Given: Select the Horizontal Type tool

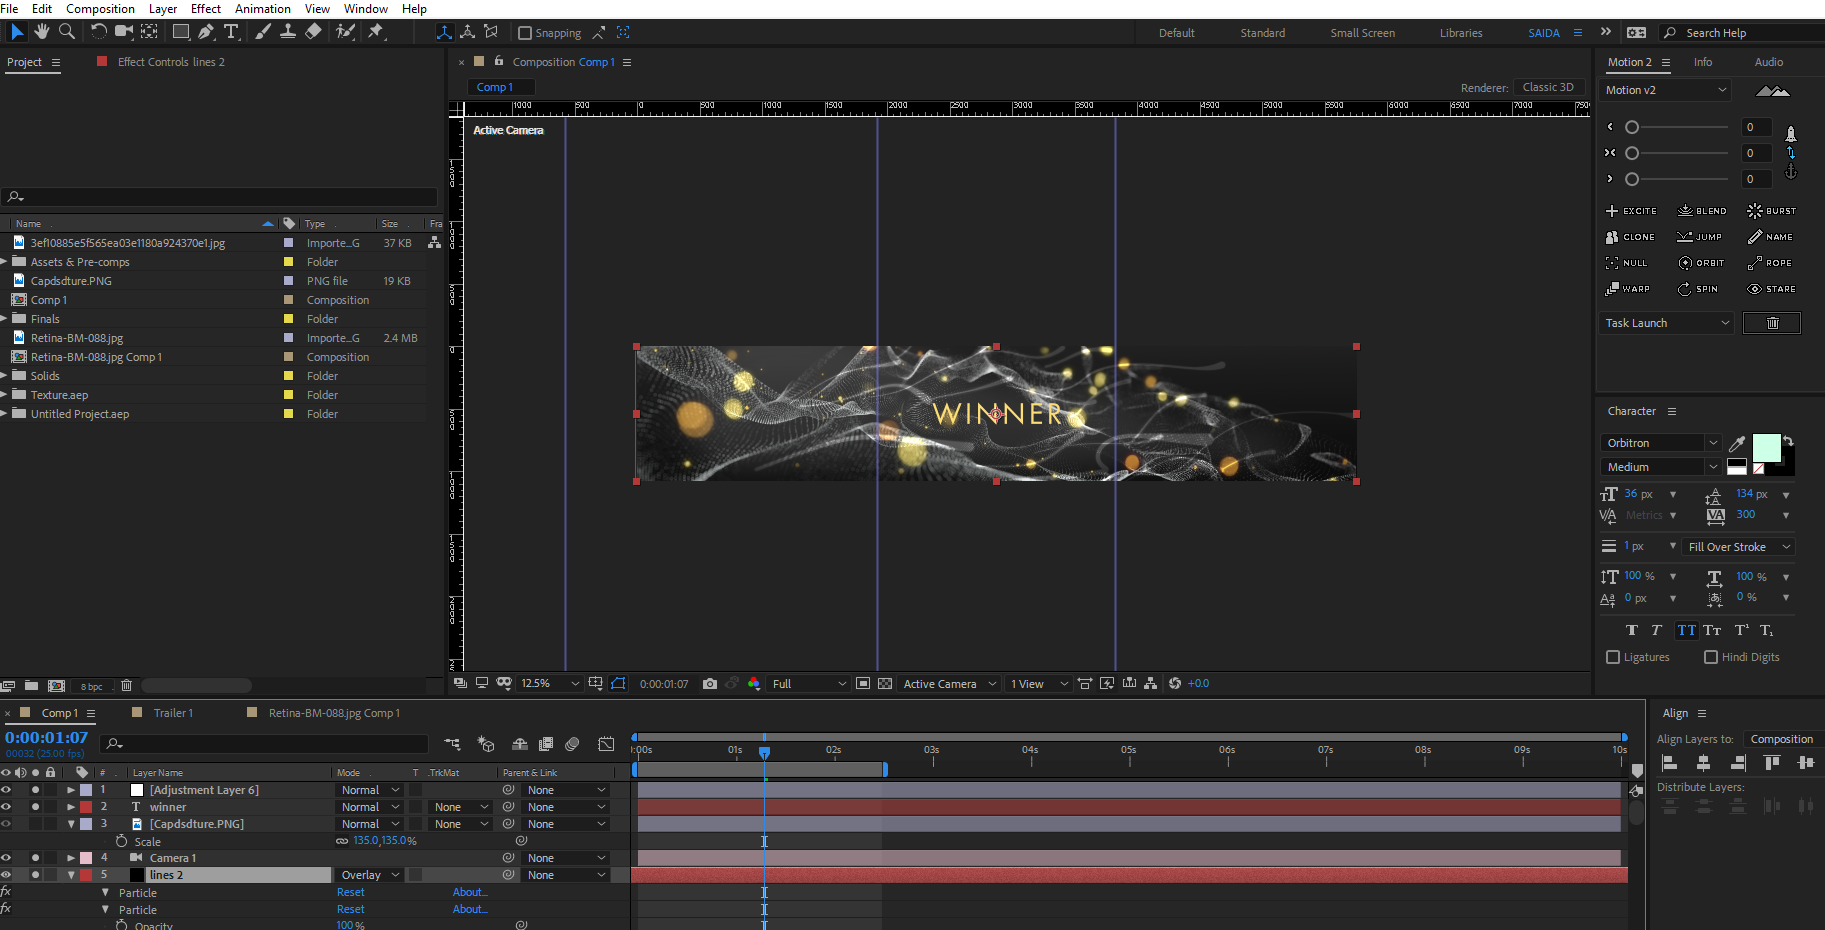Looking at the screenshot, I should coord(232,32).
